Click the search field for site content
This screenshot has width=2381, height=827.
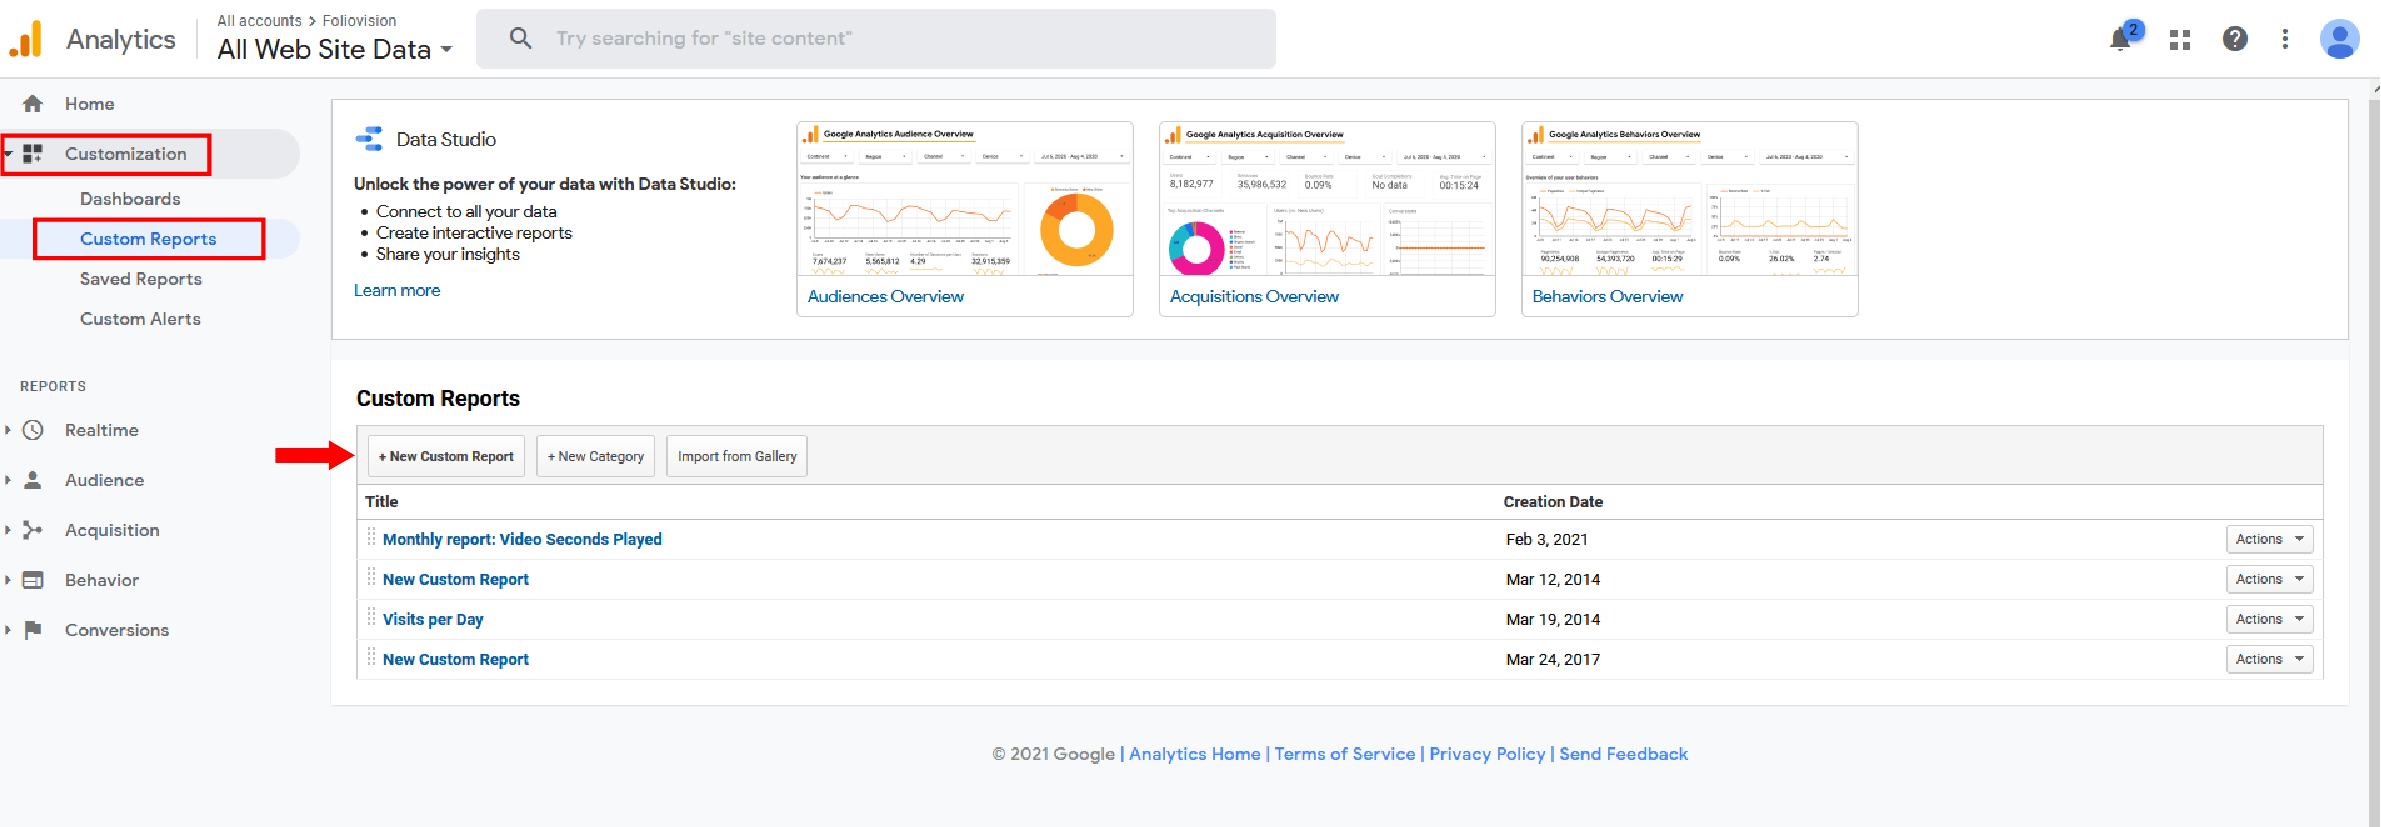pos(876,39)
